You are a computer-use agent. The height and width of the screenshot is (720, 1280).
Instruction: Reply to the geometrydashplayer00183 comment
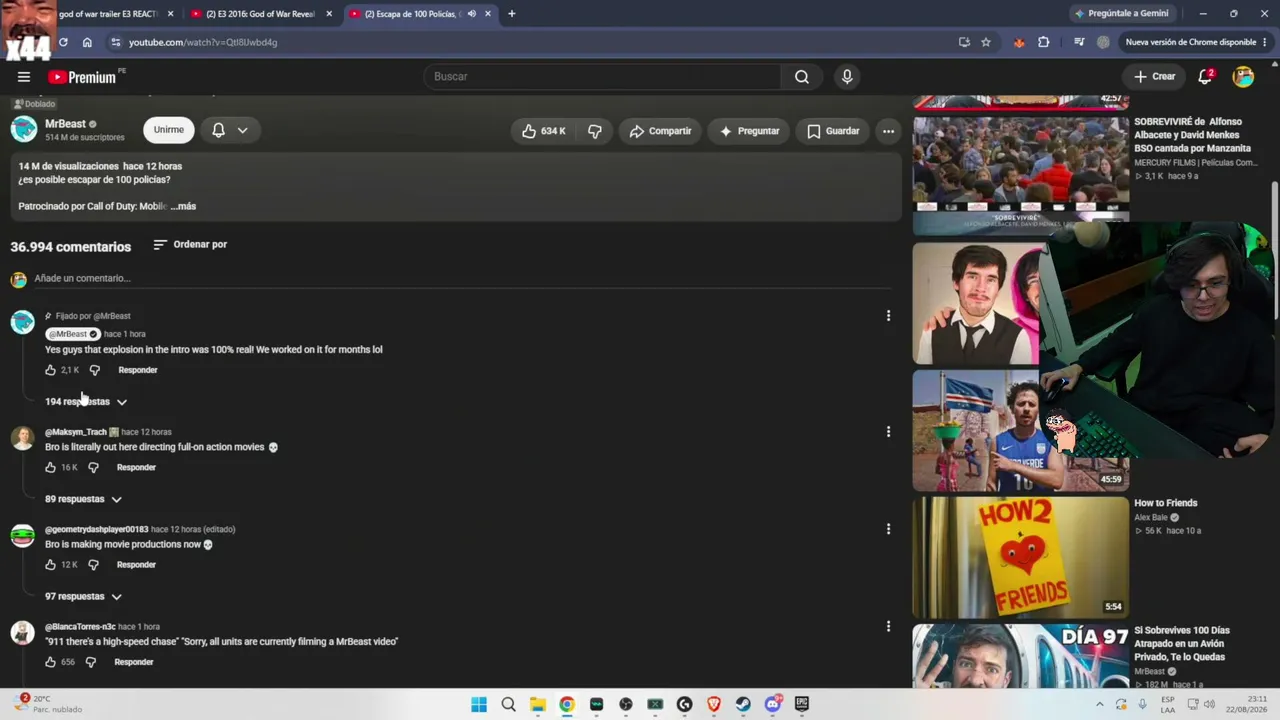pyautogui.click(x=136, y=565)
